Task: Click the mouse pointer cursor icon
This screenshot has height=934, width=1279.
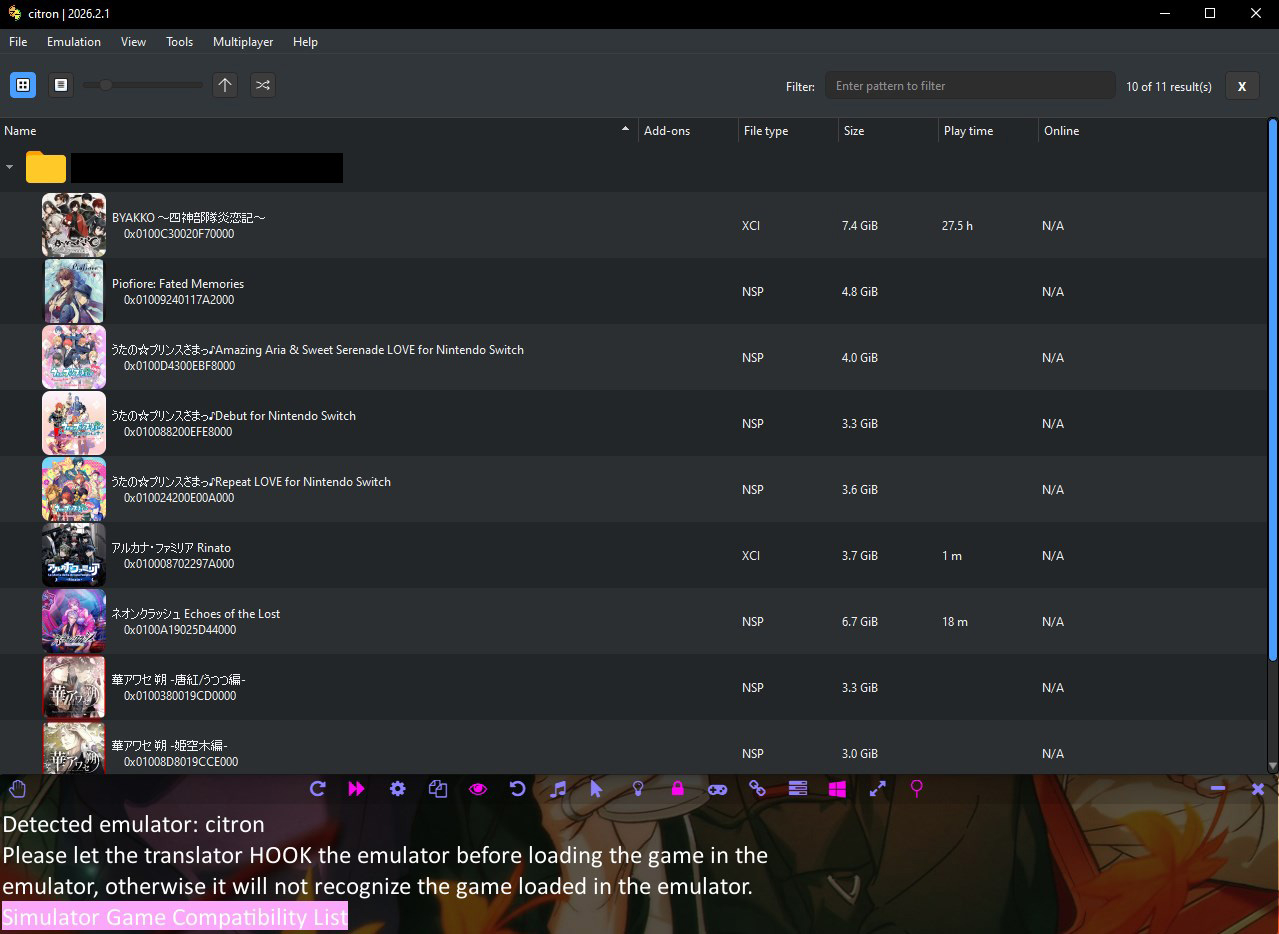Action: point(597,789)
